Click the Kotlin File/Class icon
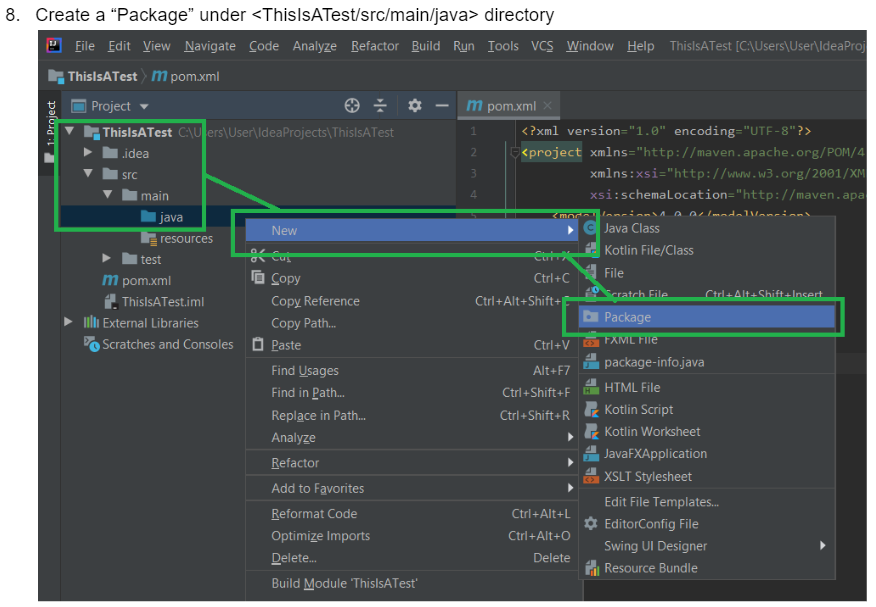This screenshot has height=607, width=876. pos(591,250)
